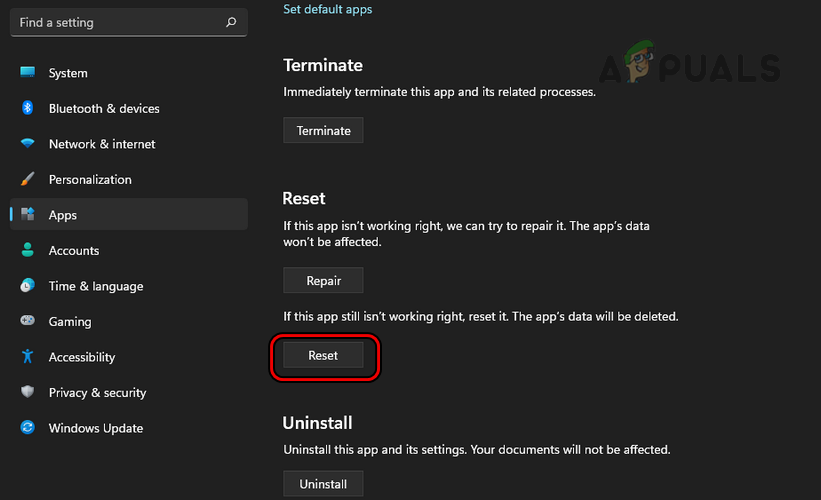Open the Personalization settings section

click(x=90, y=180)
